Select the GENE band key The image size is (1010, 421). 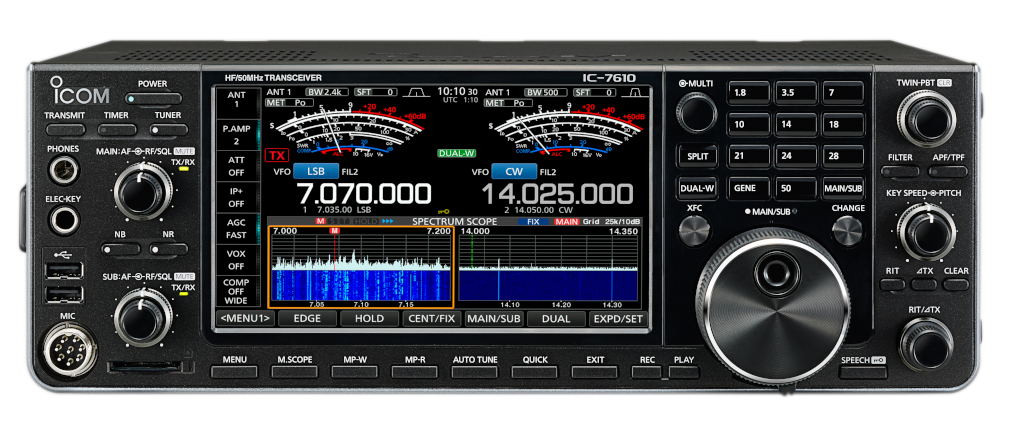tap(747, 189)
